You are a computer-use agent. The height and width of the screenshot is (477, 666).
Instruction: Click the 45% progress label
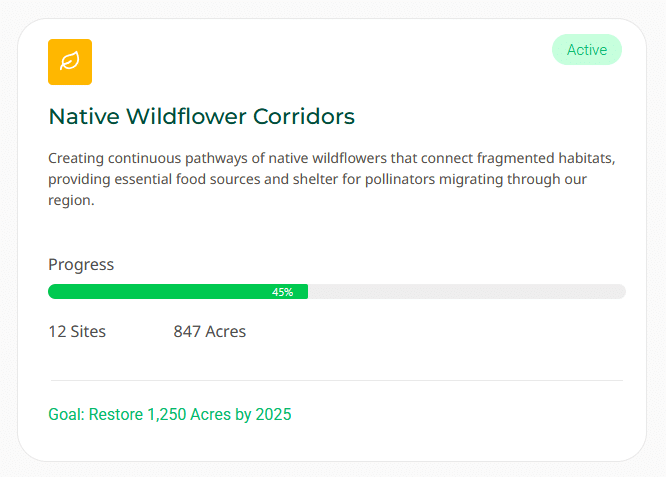[x=283, y=292]
